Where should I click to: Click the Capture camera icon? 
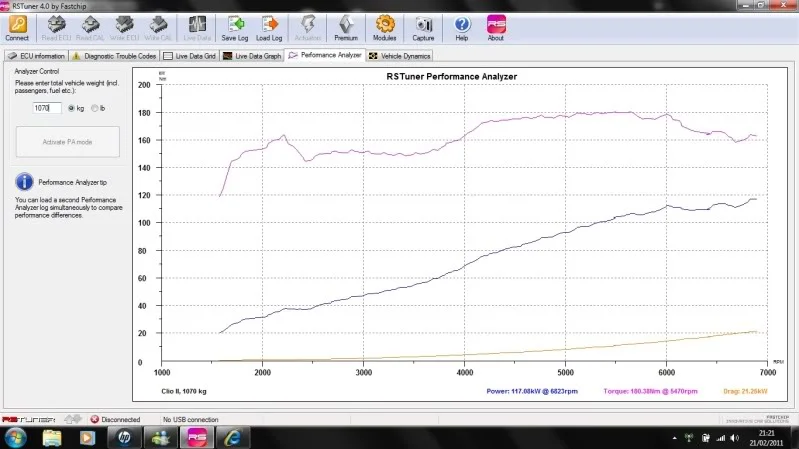(423, 24)
